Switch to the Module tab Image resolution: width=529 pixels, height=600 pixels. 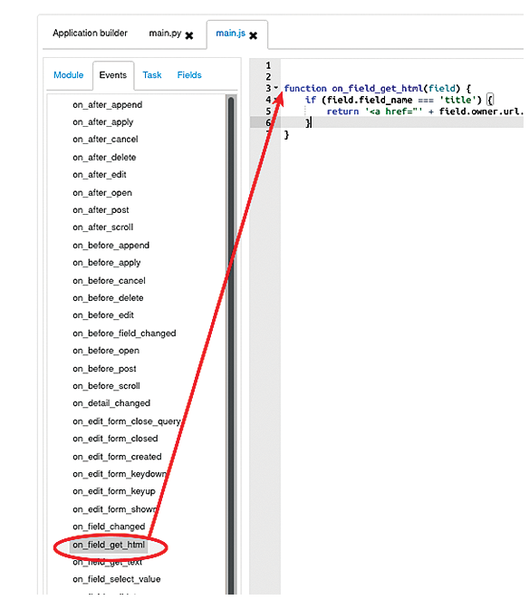point(69,75)
